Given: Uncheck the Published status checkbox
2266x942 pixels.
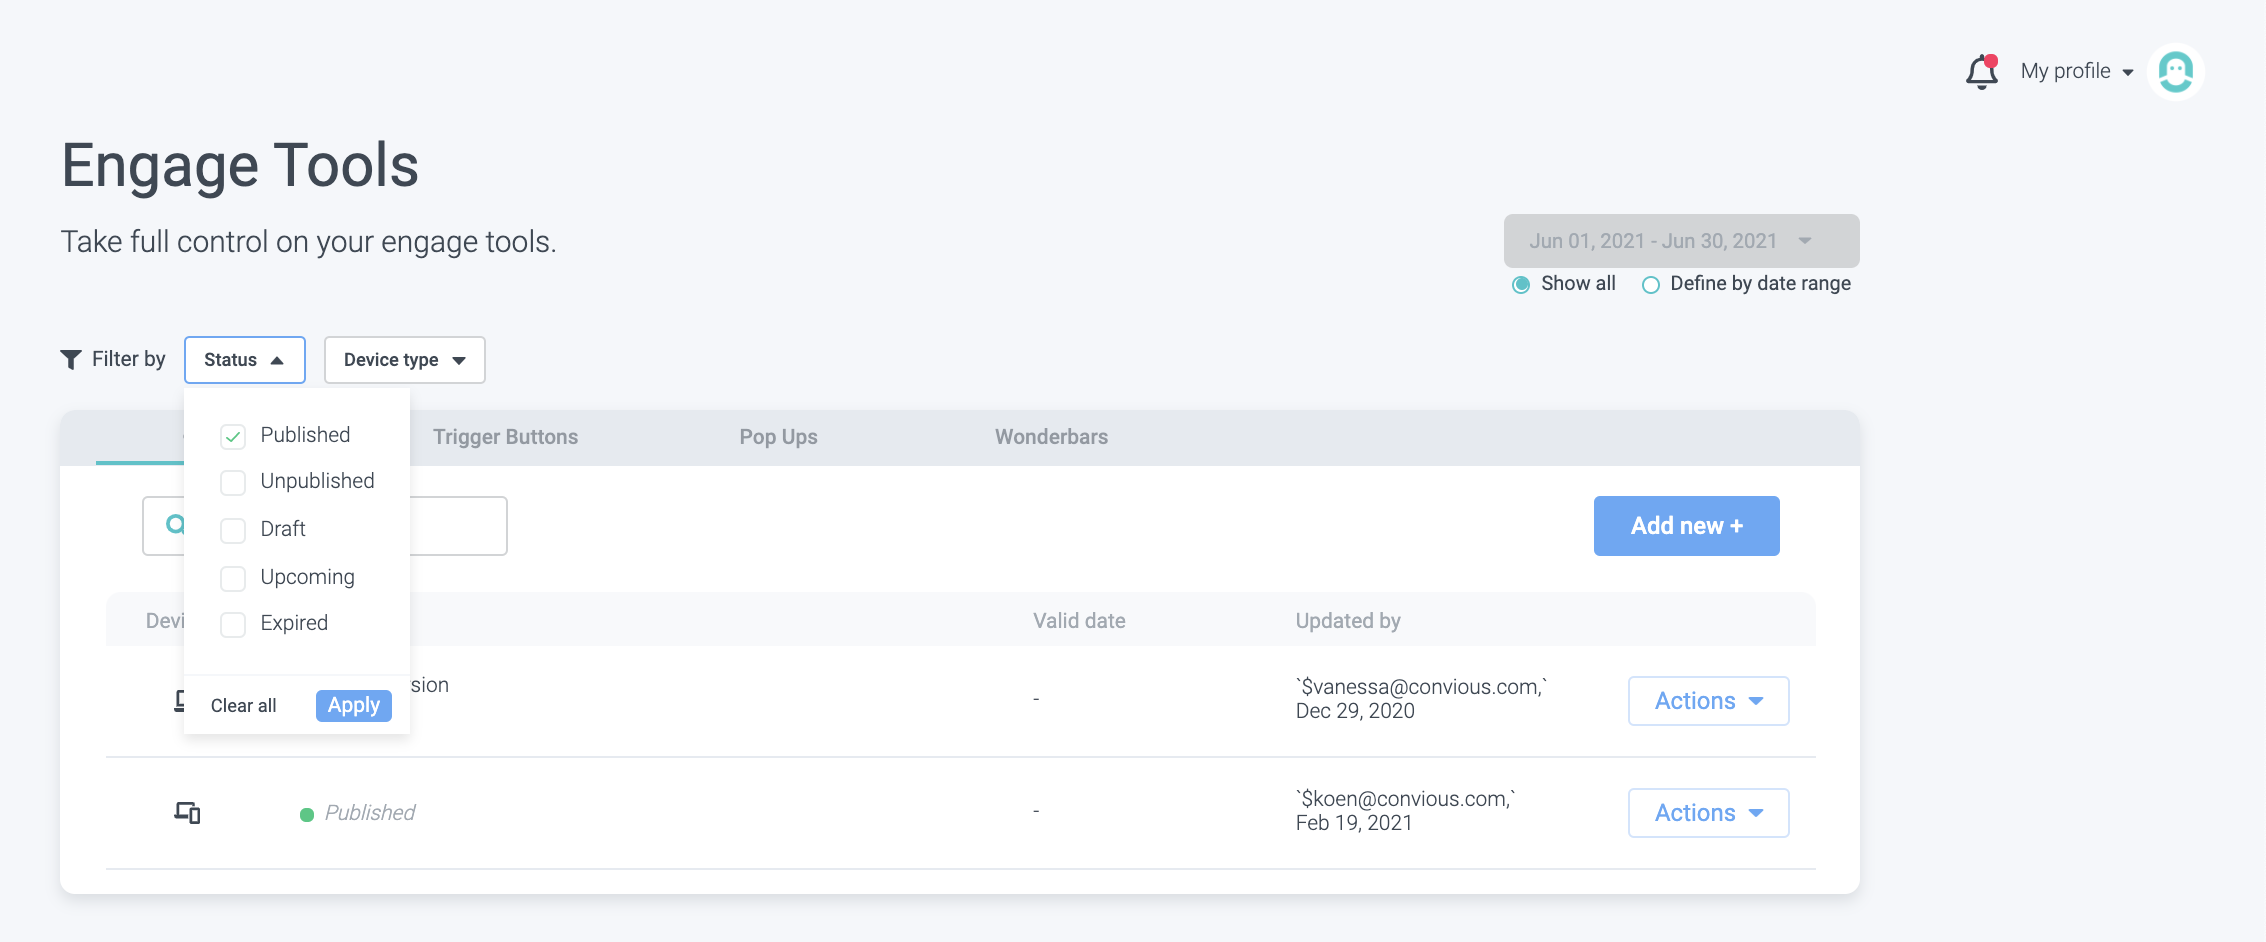Looking at the screenshot, I should coord(233,436).
